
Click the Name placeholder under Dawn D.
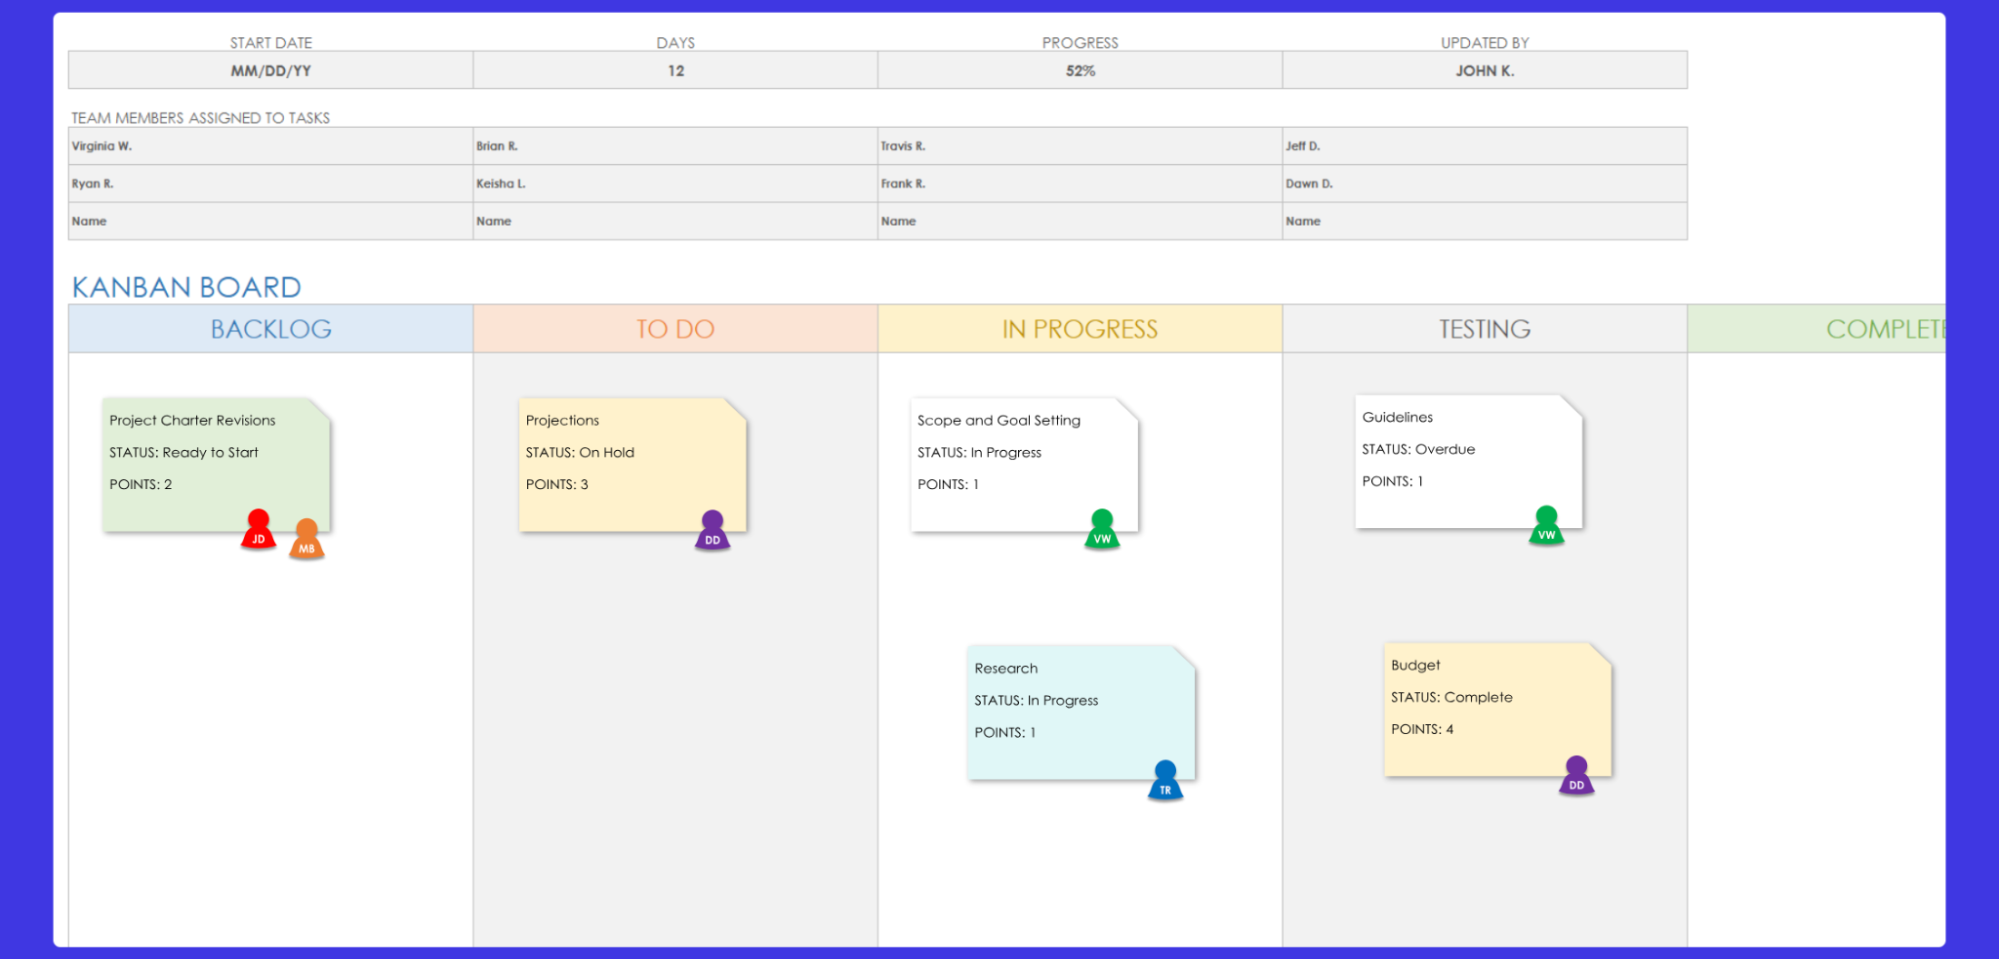[x=1485, y=221]
